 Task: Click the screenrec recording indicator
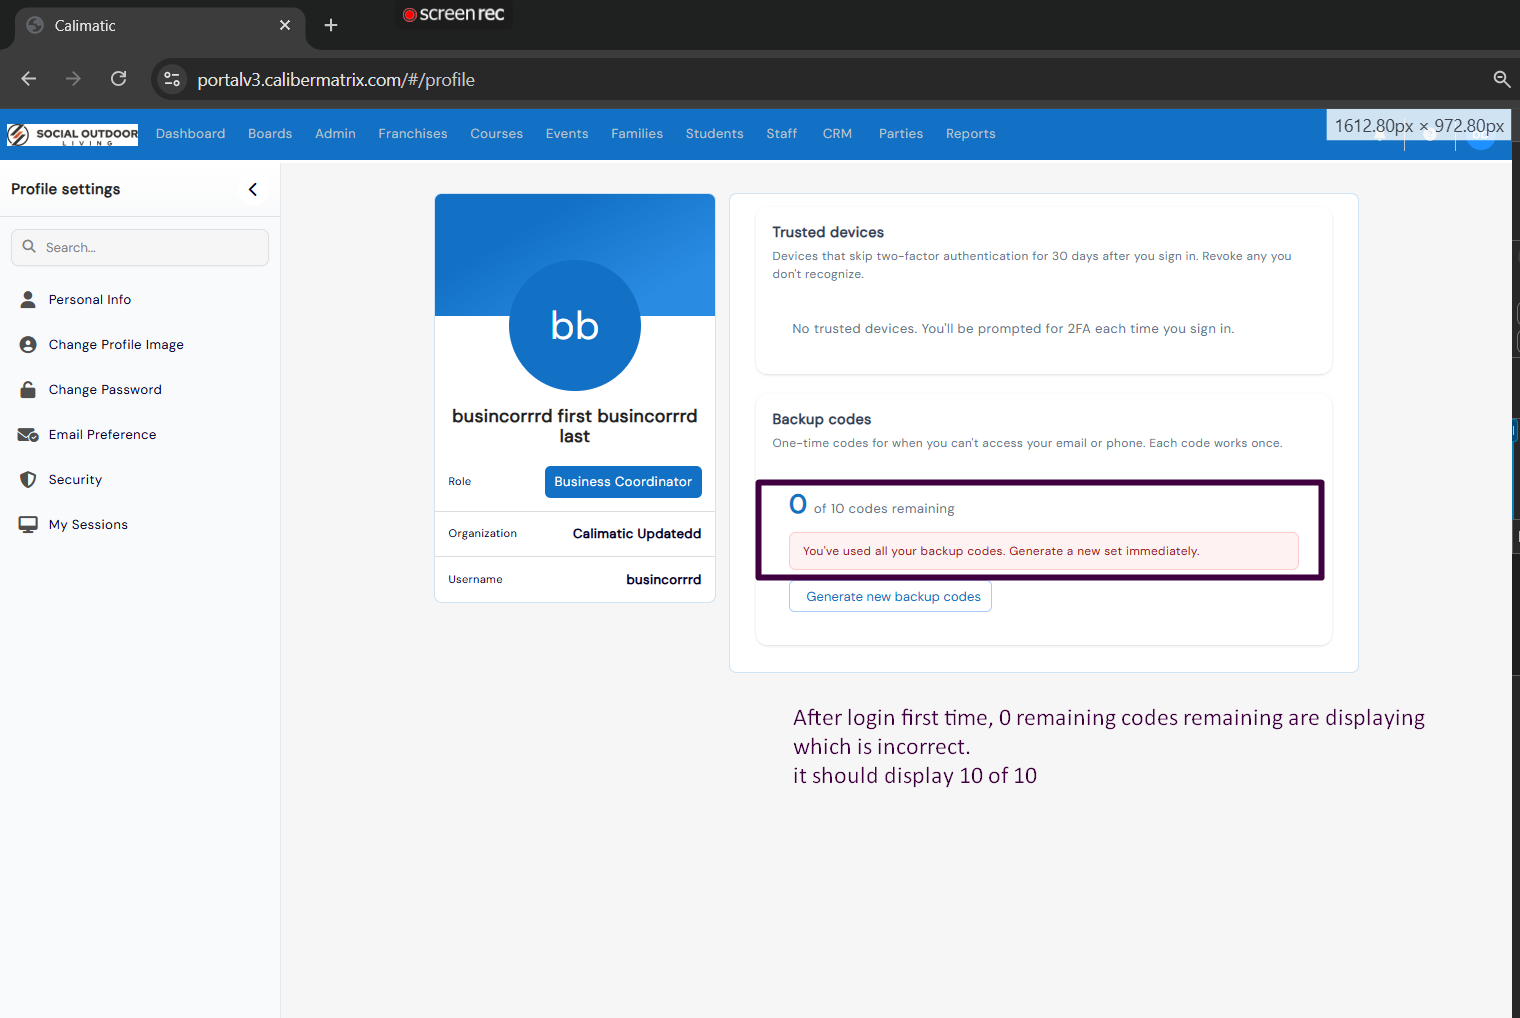(x=454, y=14)
